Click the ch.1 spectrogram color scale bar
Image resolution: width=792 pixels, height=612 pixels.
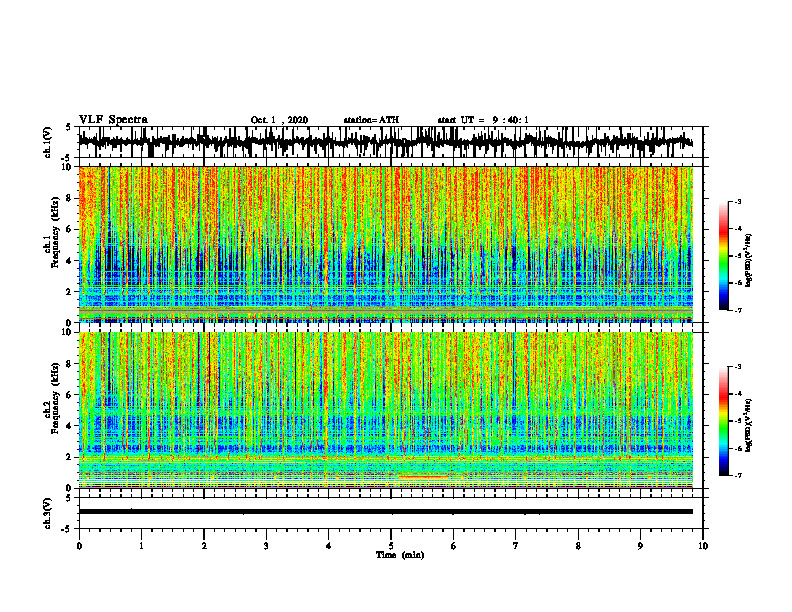[x=724, y=256]
